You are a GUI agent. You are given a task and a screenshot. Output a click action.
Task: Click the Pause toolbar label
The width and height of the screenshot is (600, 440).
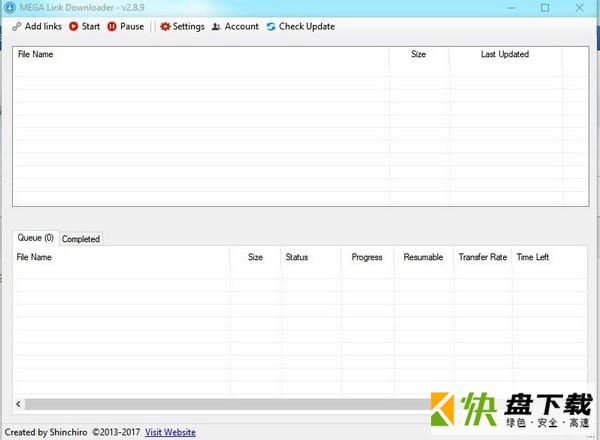click(132, 26)
